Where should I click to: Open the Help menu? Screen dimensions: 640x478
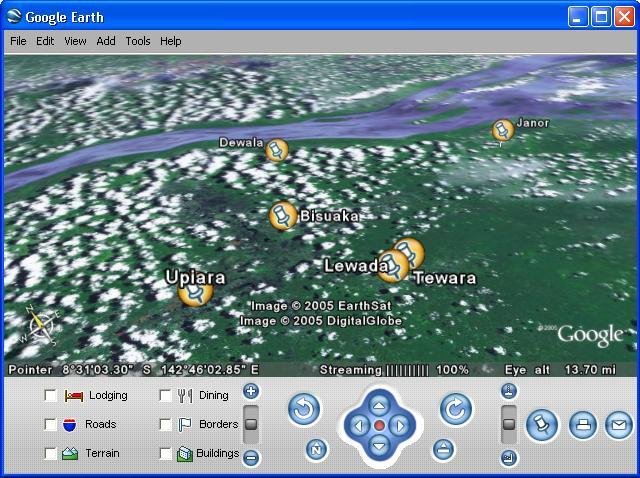171,41
